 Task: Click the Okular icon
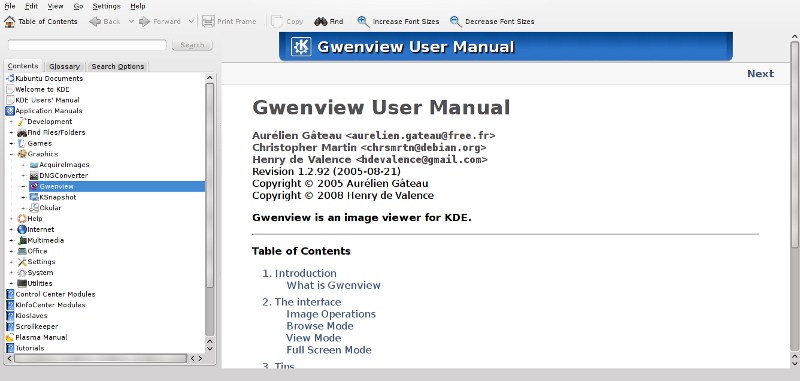click(34, 208)
